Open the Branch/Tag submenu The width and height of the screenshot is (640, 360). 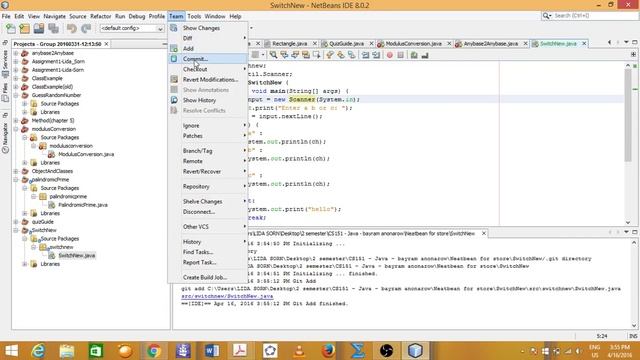(x=208, y=151)
